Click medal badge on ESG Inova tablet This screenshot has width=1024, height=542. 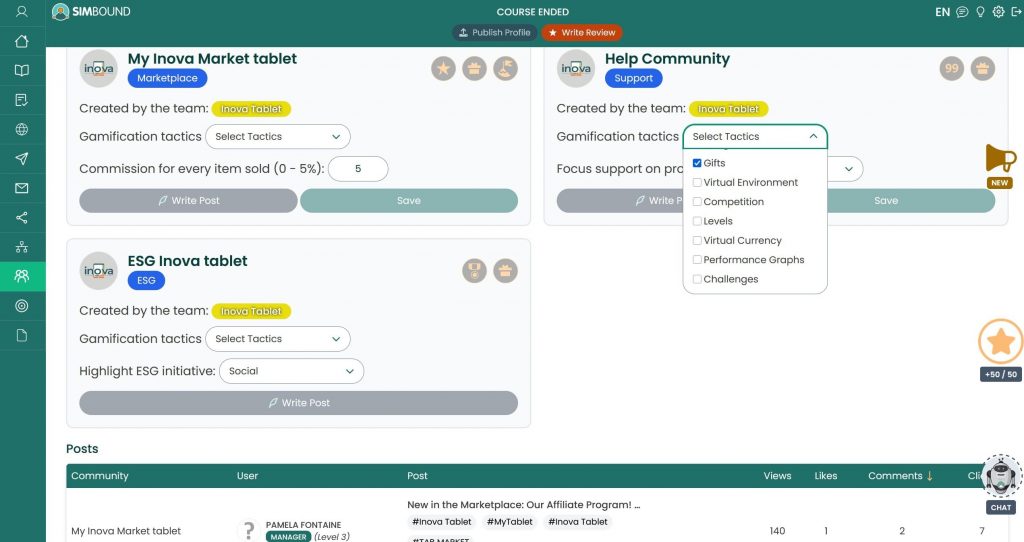point(475,270)
